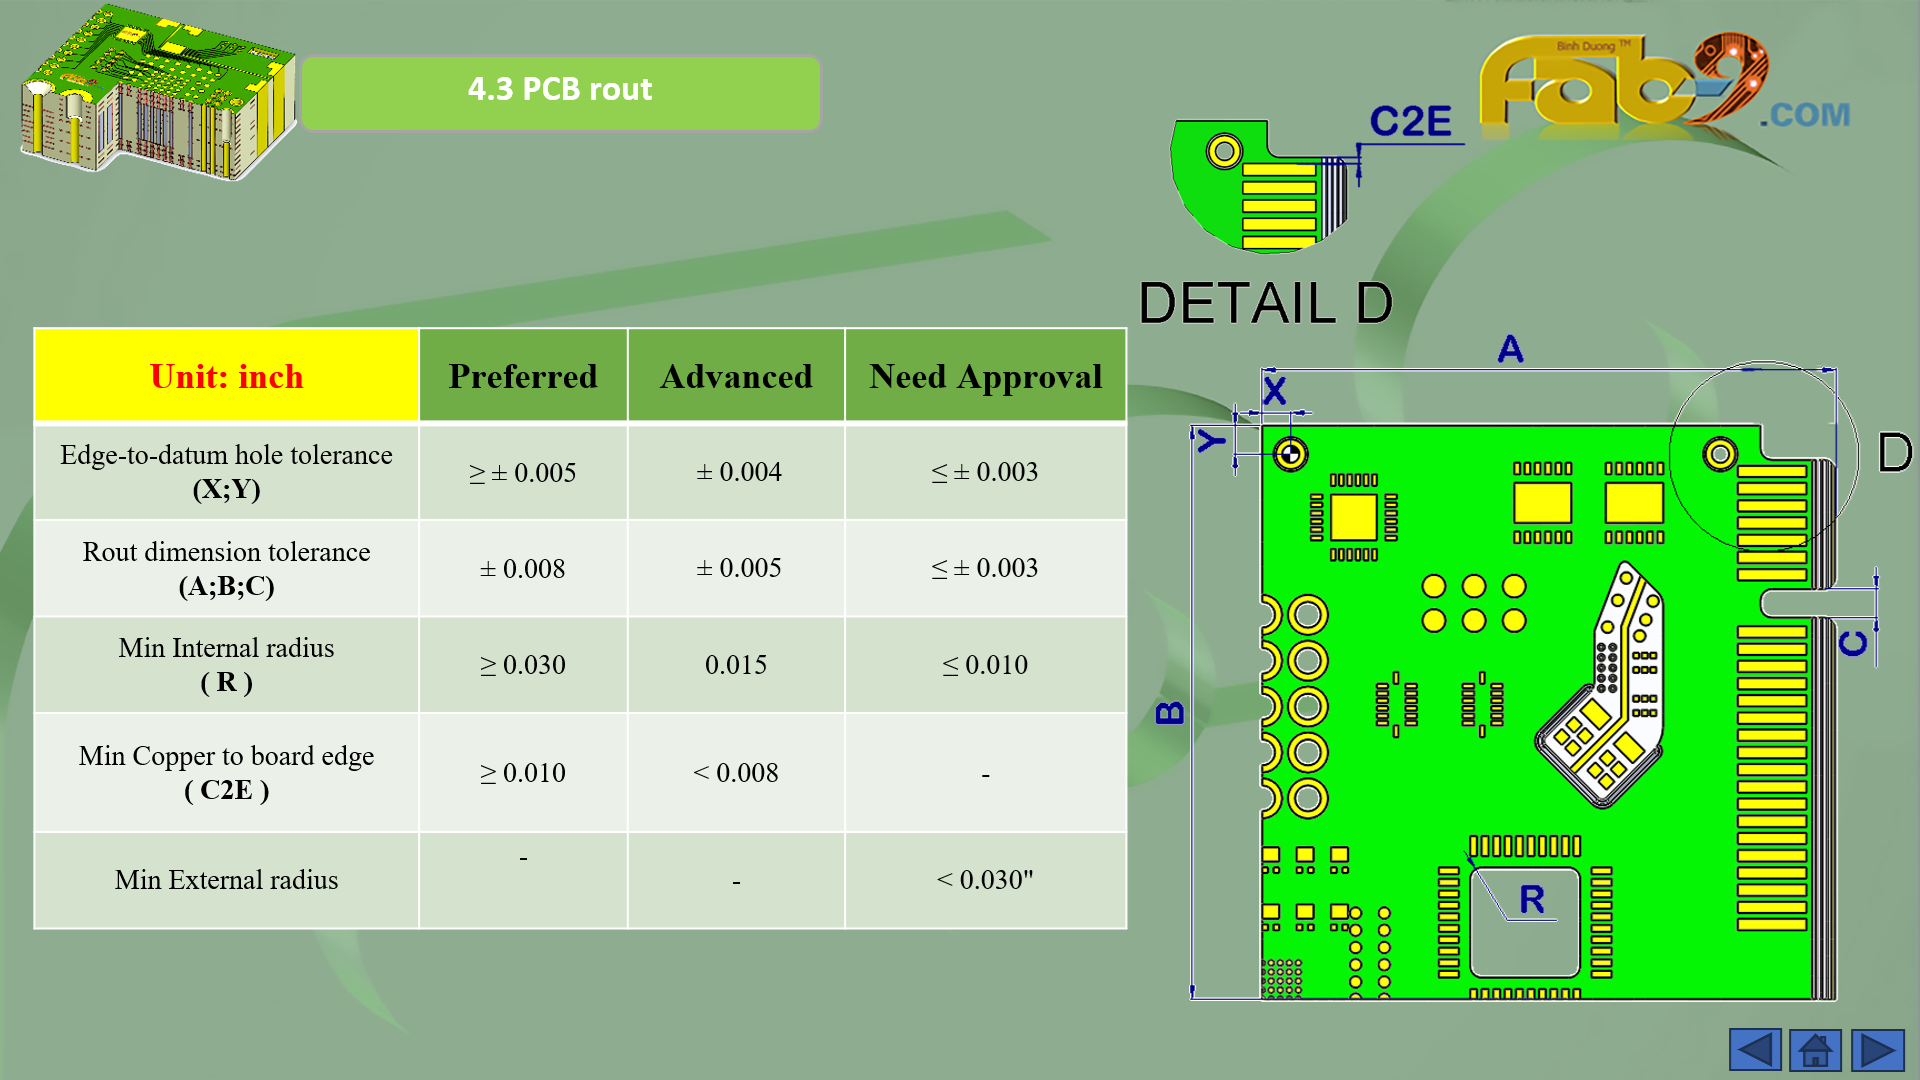Select the Preferred column header
The height and width of the screenshot is (1080, 1920).
tap(522, 376)
